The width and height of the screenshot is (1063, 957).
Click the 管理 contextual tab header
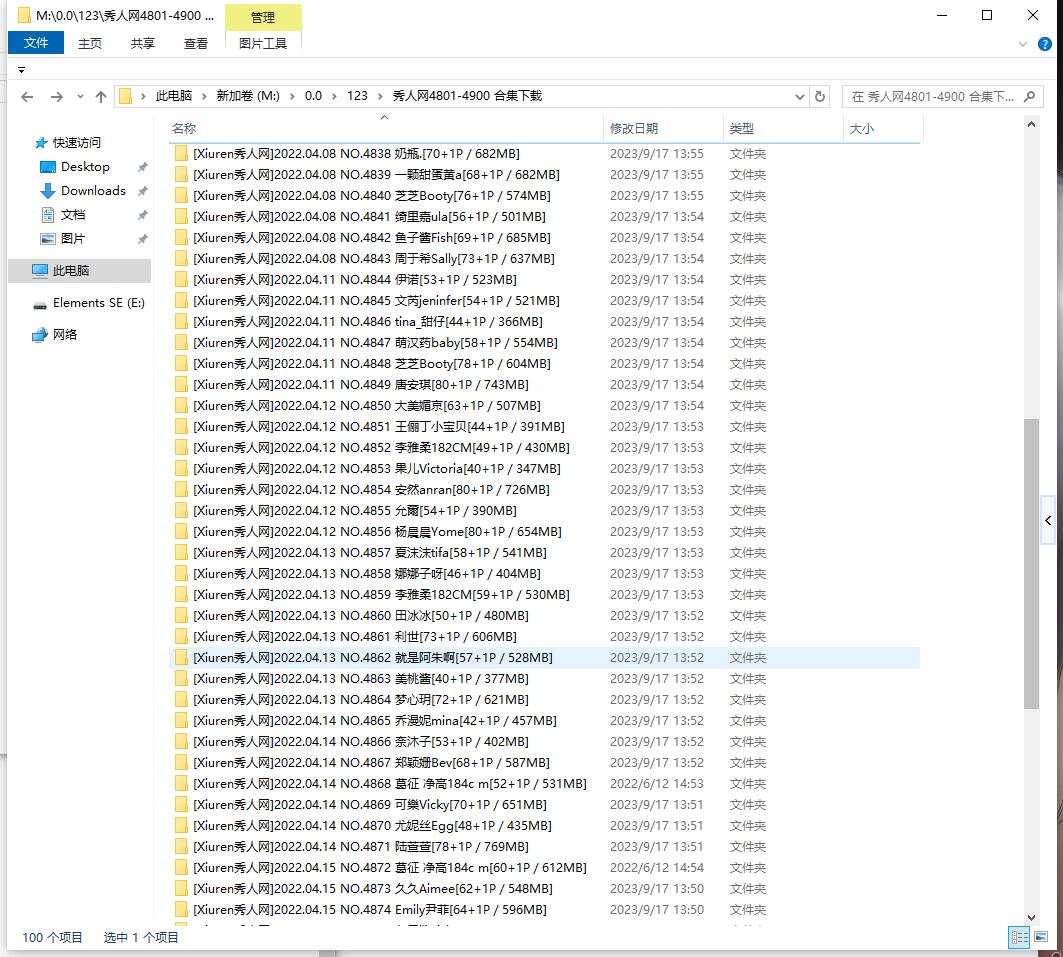click(263, 17)
